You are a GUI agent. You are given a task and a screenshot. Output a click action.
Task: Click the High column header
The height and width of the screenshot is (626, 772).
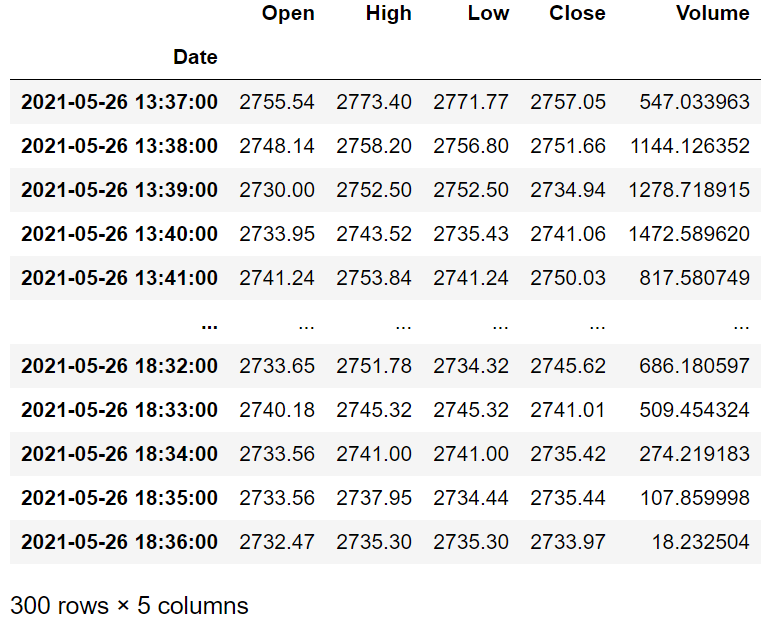[388, 13]
